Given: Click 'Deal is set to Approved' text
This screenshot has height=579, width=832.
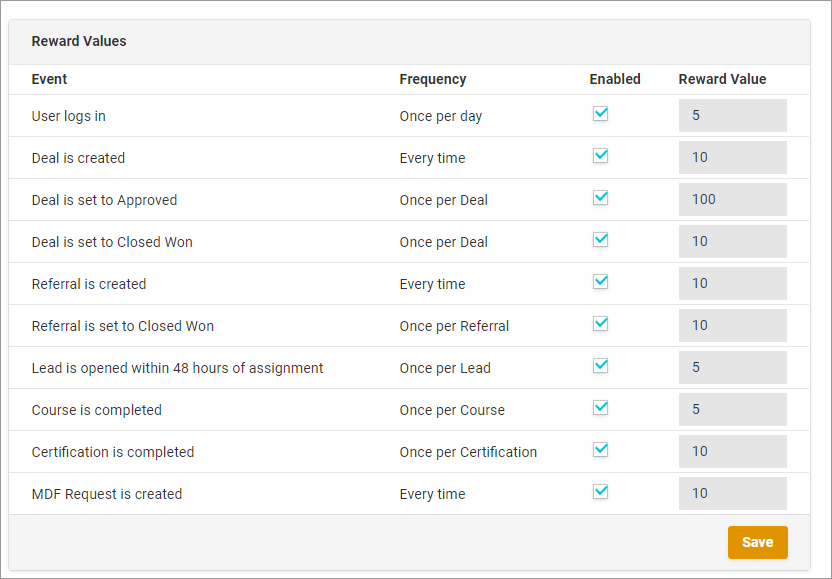Looking at the screenshot, I should click(104, 200).
